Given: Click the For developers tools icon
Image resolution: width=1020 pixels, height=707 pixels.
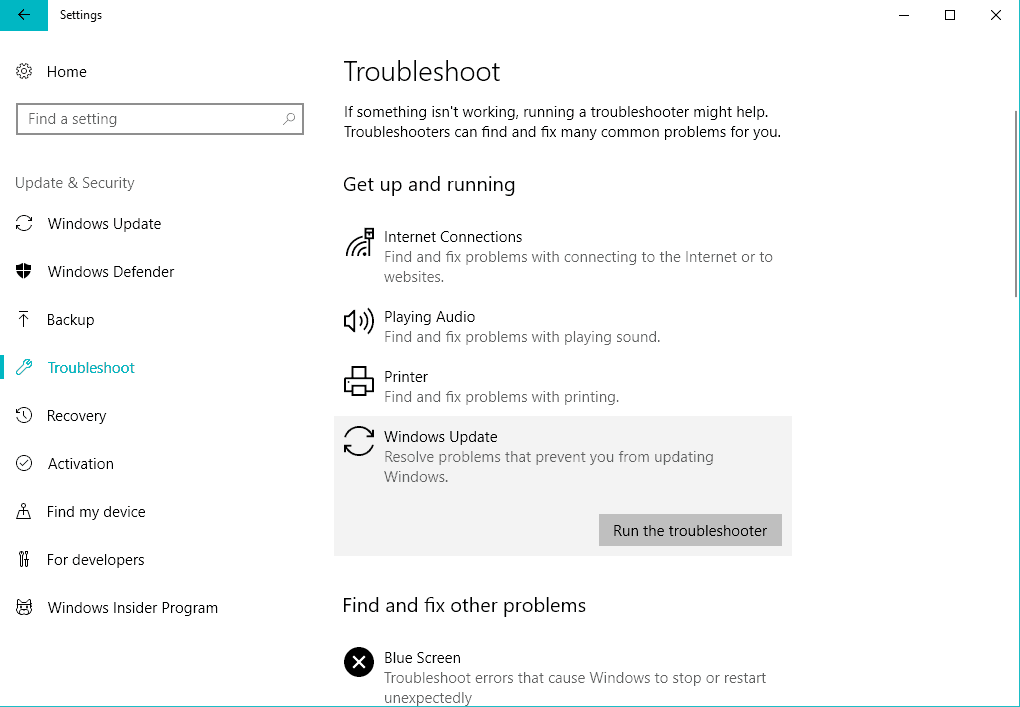Looking at the screenshot, I should tap(24, 560).
